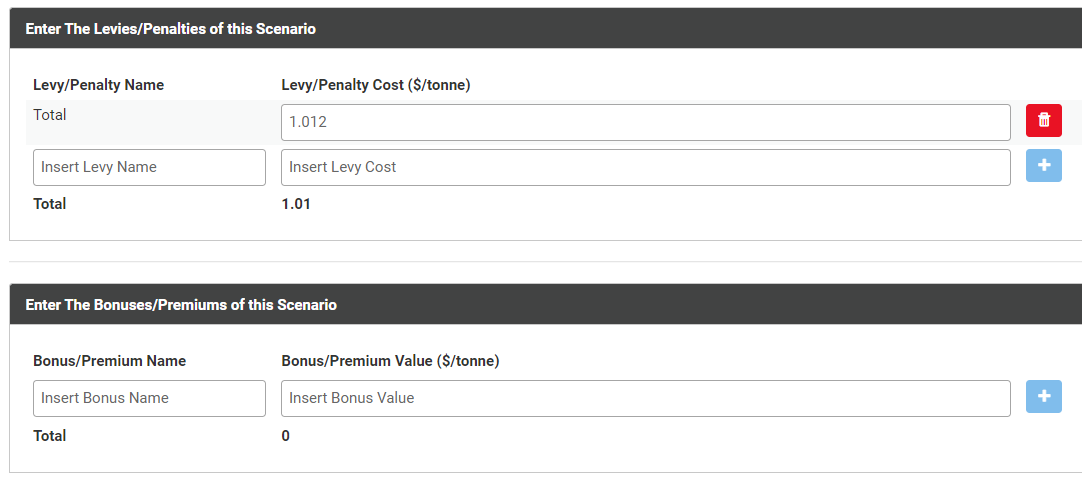Focus the levy cost field showing 1.012
The width and height of the screenshot is (1082, 479).
coord(645,122)
